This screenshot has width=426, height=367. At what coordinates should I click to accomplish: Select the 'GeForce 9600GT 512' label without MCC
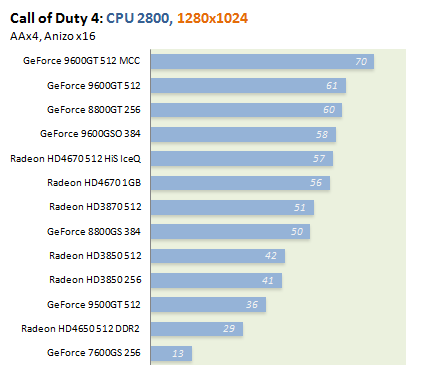coord(94,86)
